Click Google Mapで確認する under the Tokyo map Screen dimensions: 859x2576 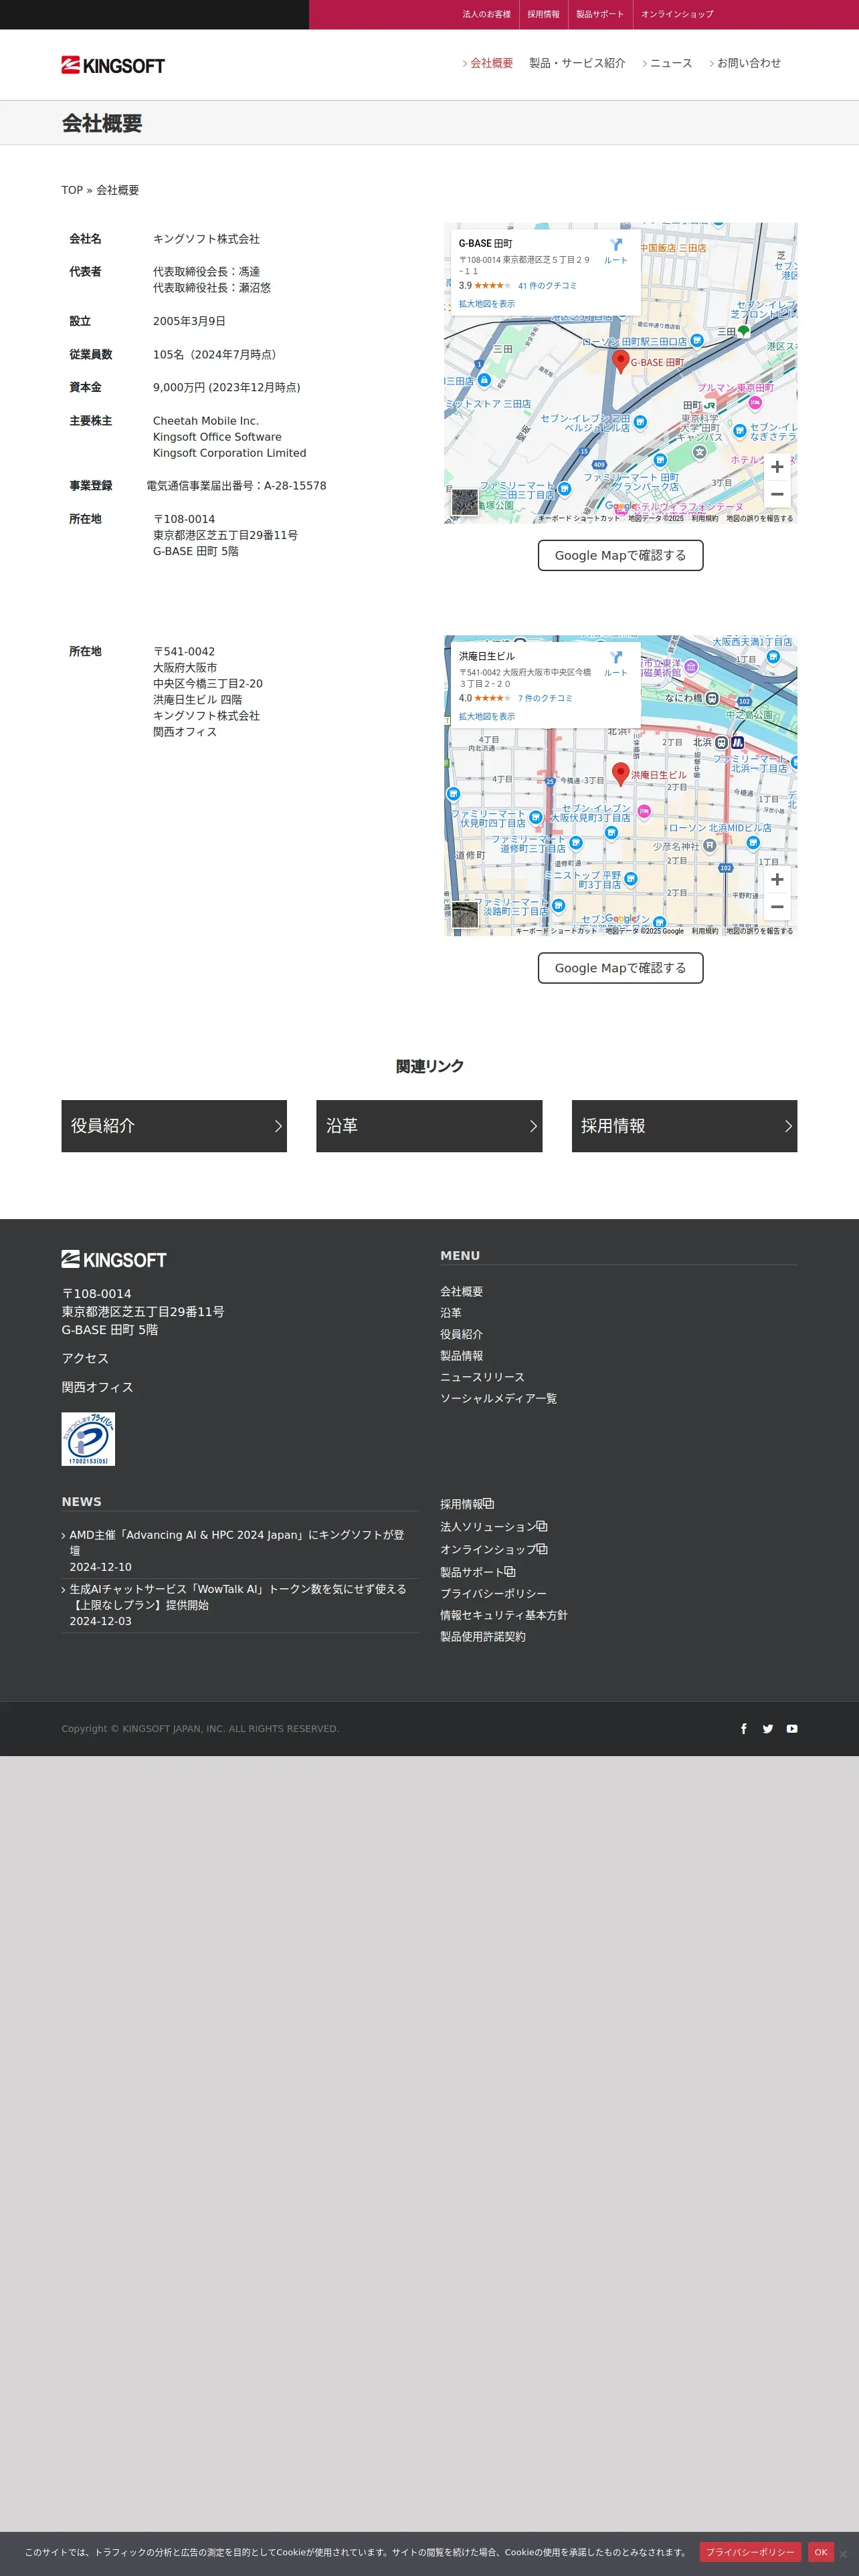(x=620, y=555)
